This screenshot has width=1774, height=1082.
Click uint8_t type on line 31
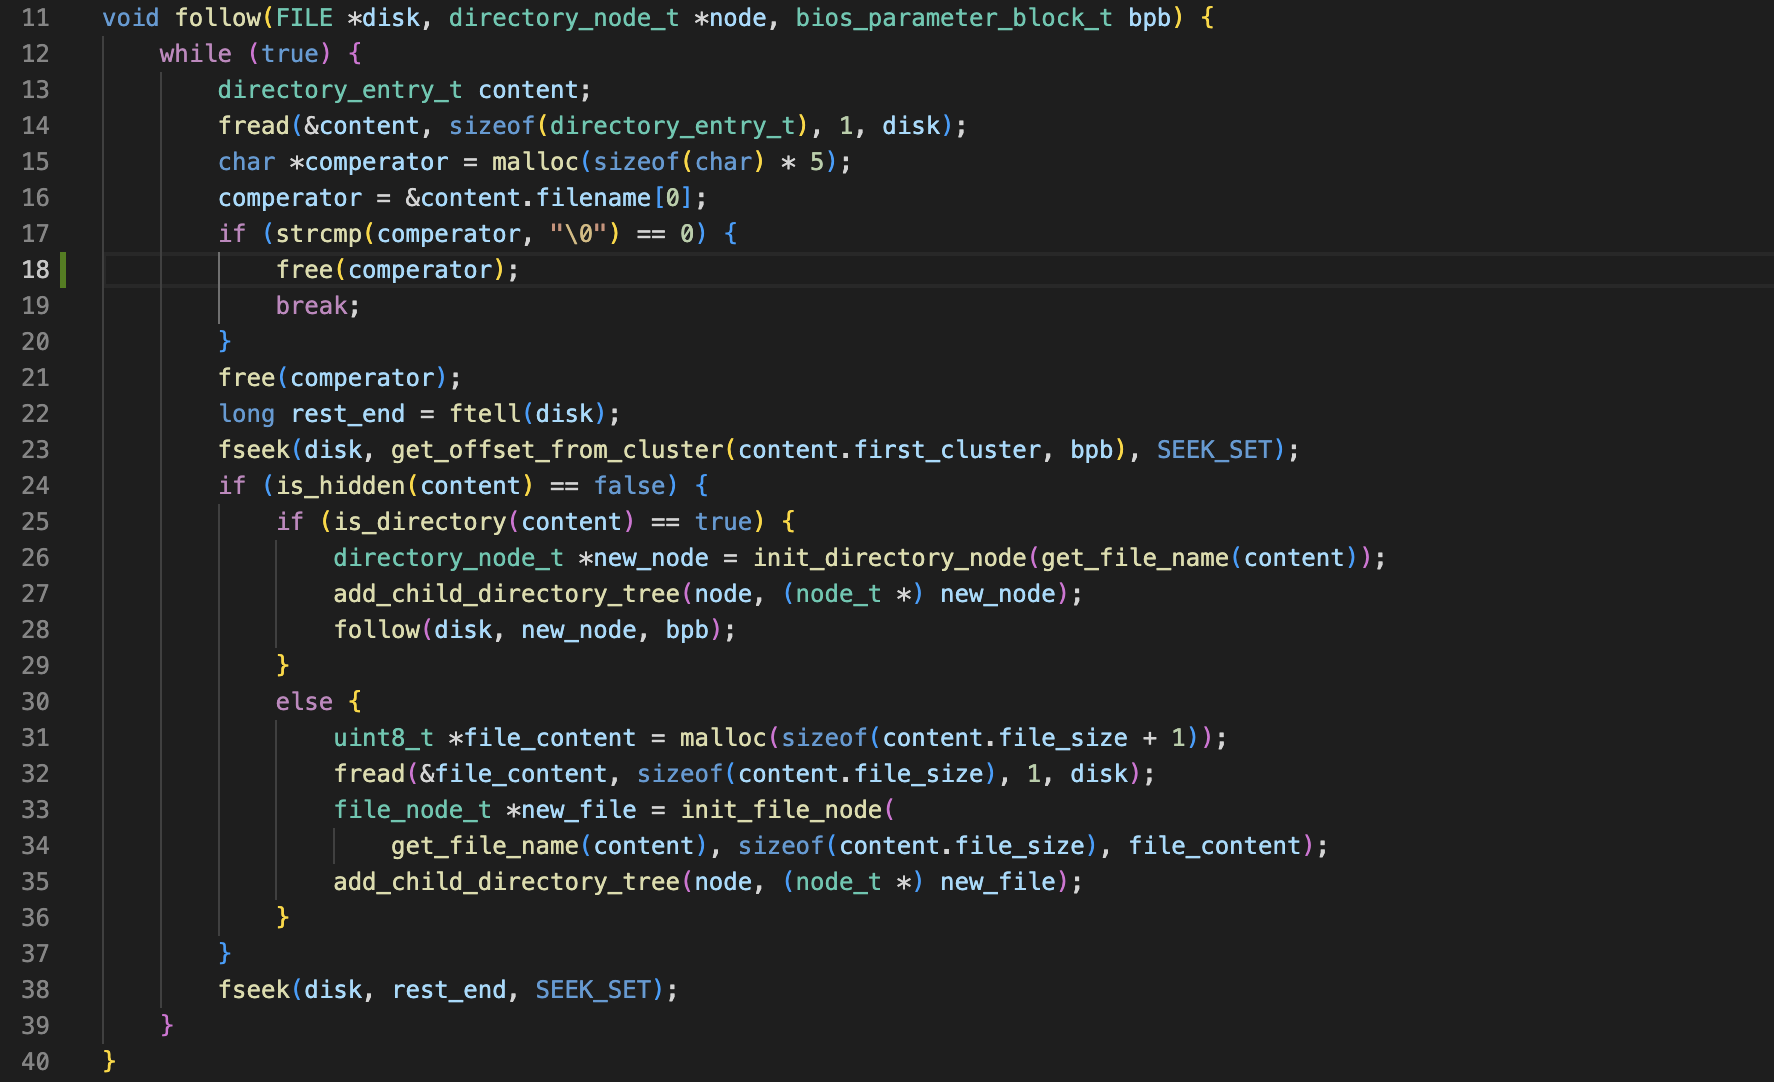pos(383,738)
